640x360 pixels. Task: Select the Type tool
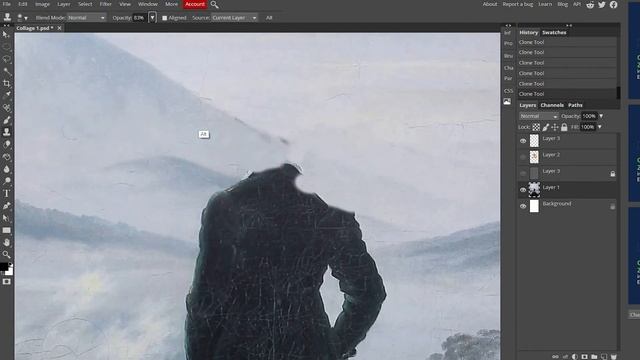tap(6, 193)
